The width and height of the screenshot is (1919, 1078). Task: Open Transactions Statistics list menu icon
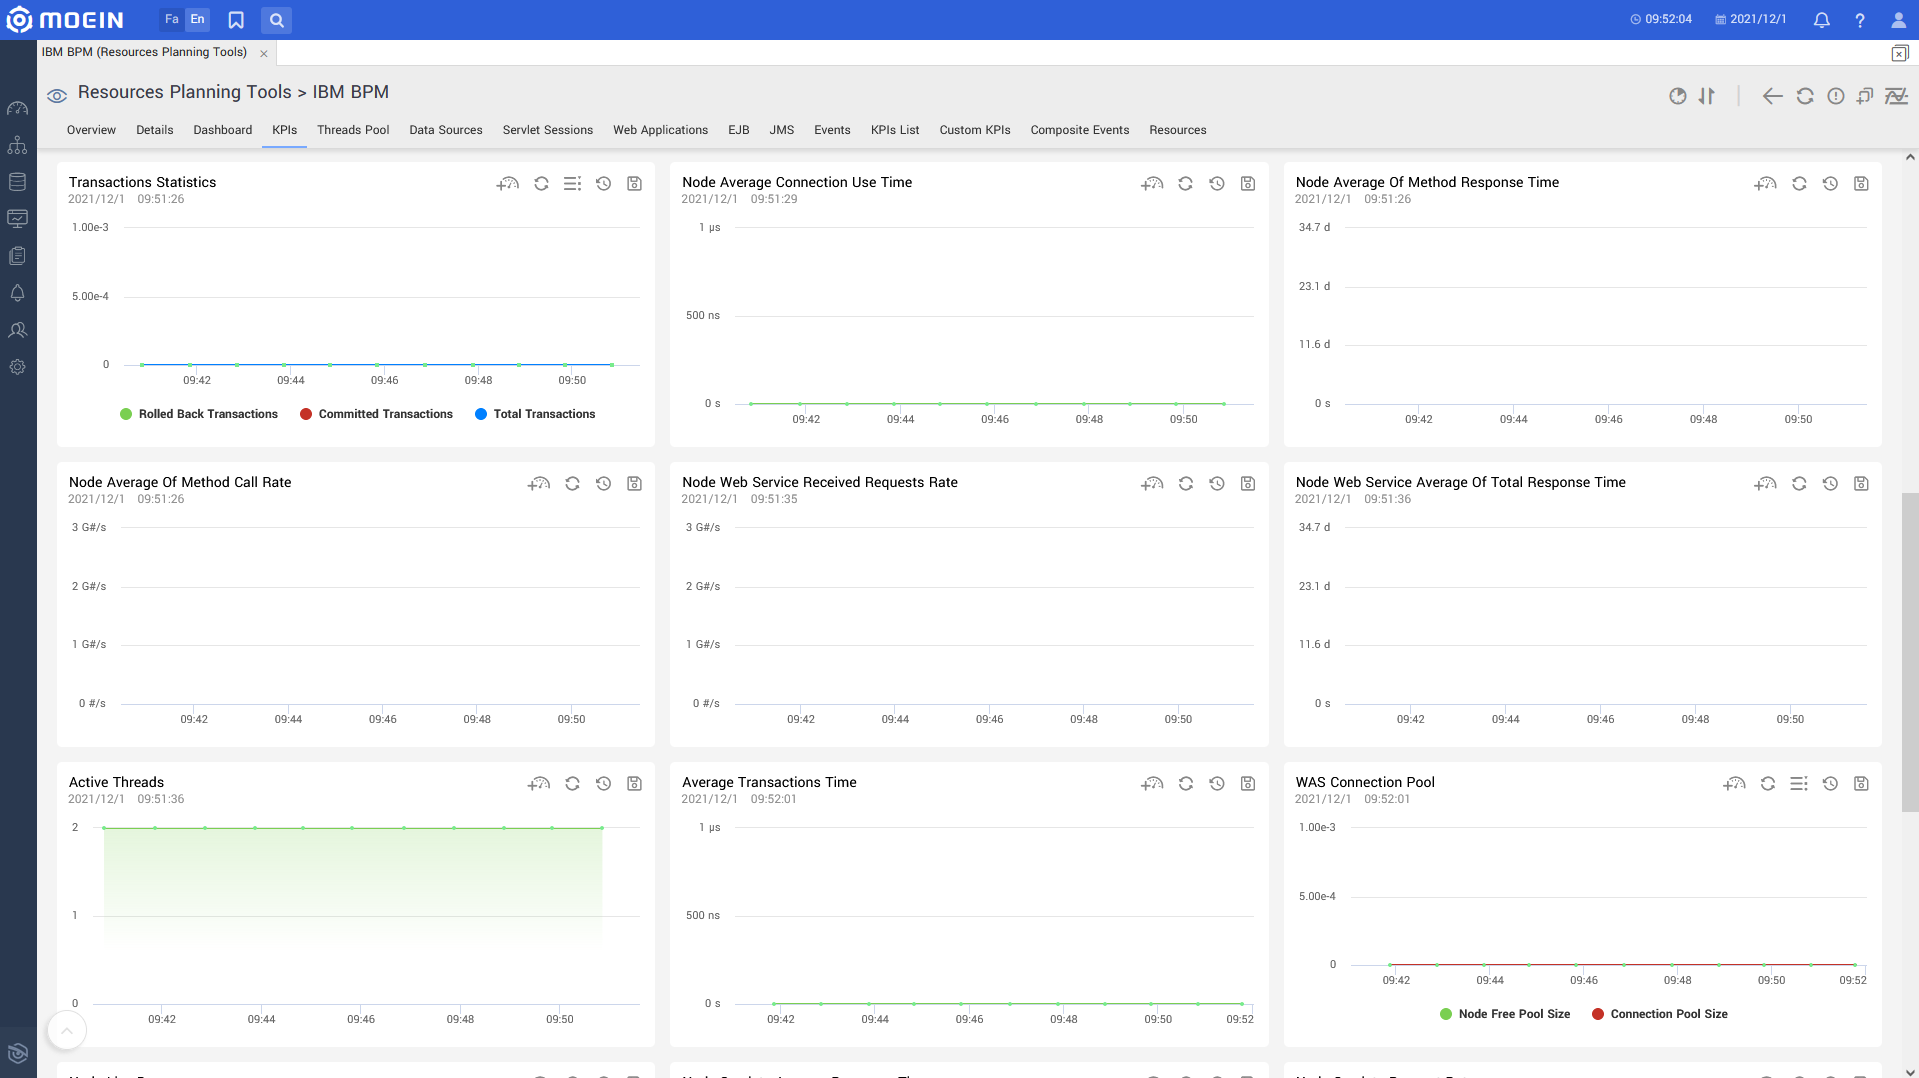572,184
